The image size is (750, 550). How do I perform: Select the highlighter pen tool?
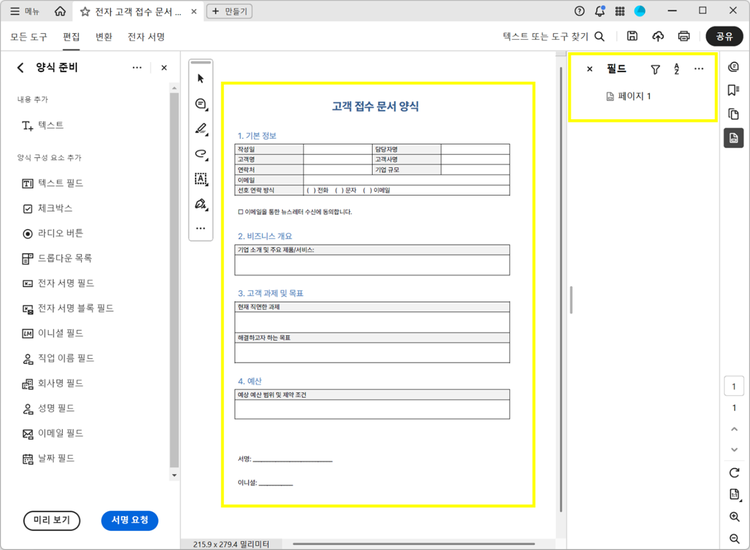(x=201, y=129)
